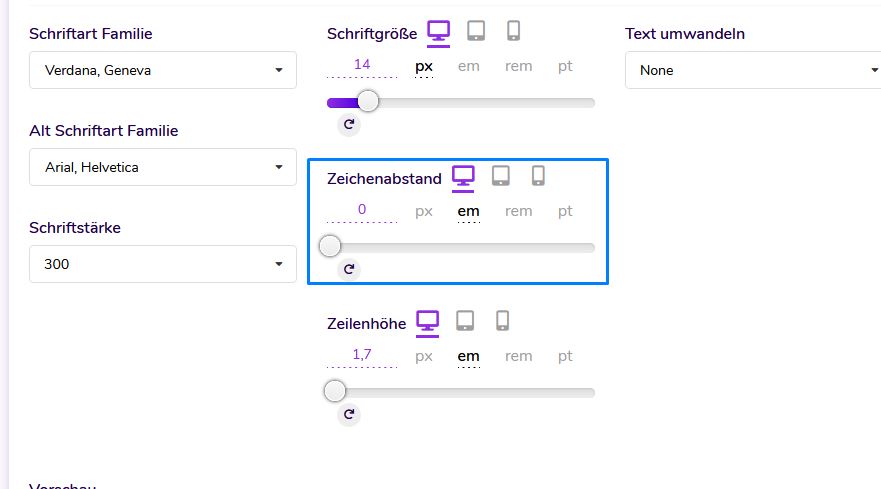
Task: Select mobile device icon for Zeichenabstand
Action: tap(538, 177)
